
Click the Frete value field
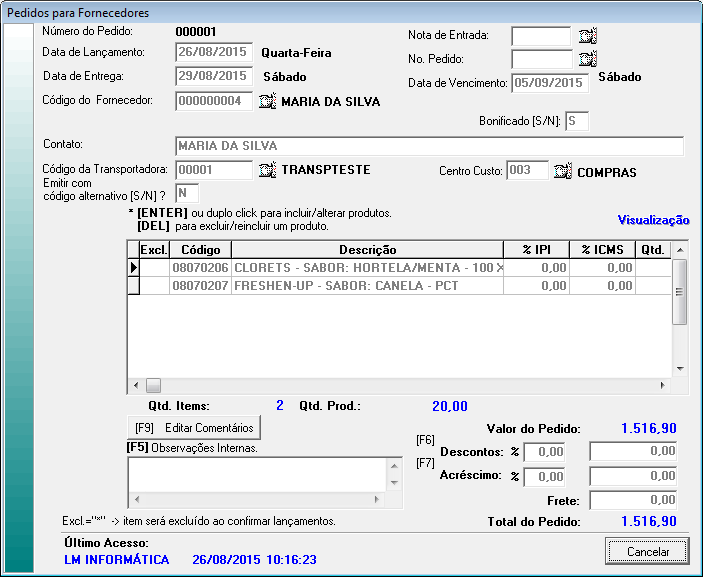coord(633,500)
